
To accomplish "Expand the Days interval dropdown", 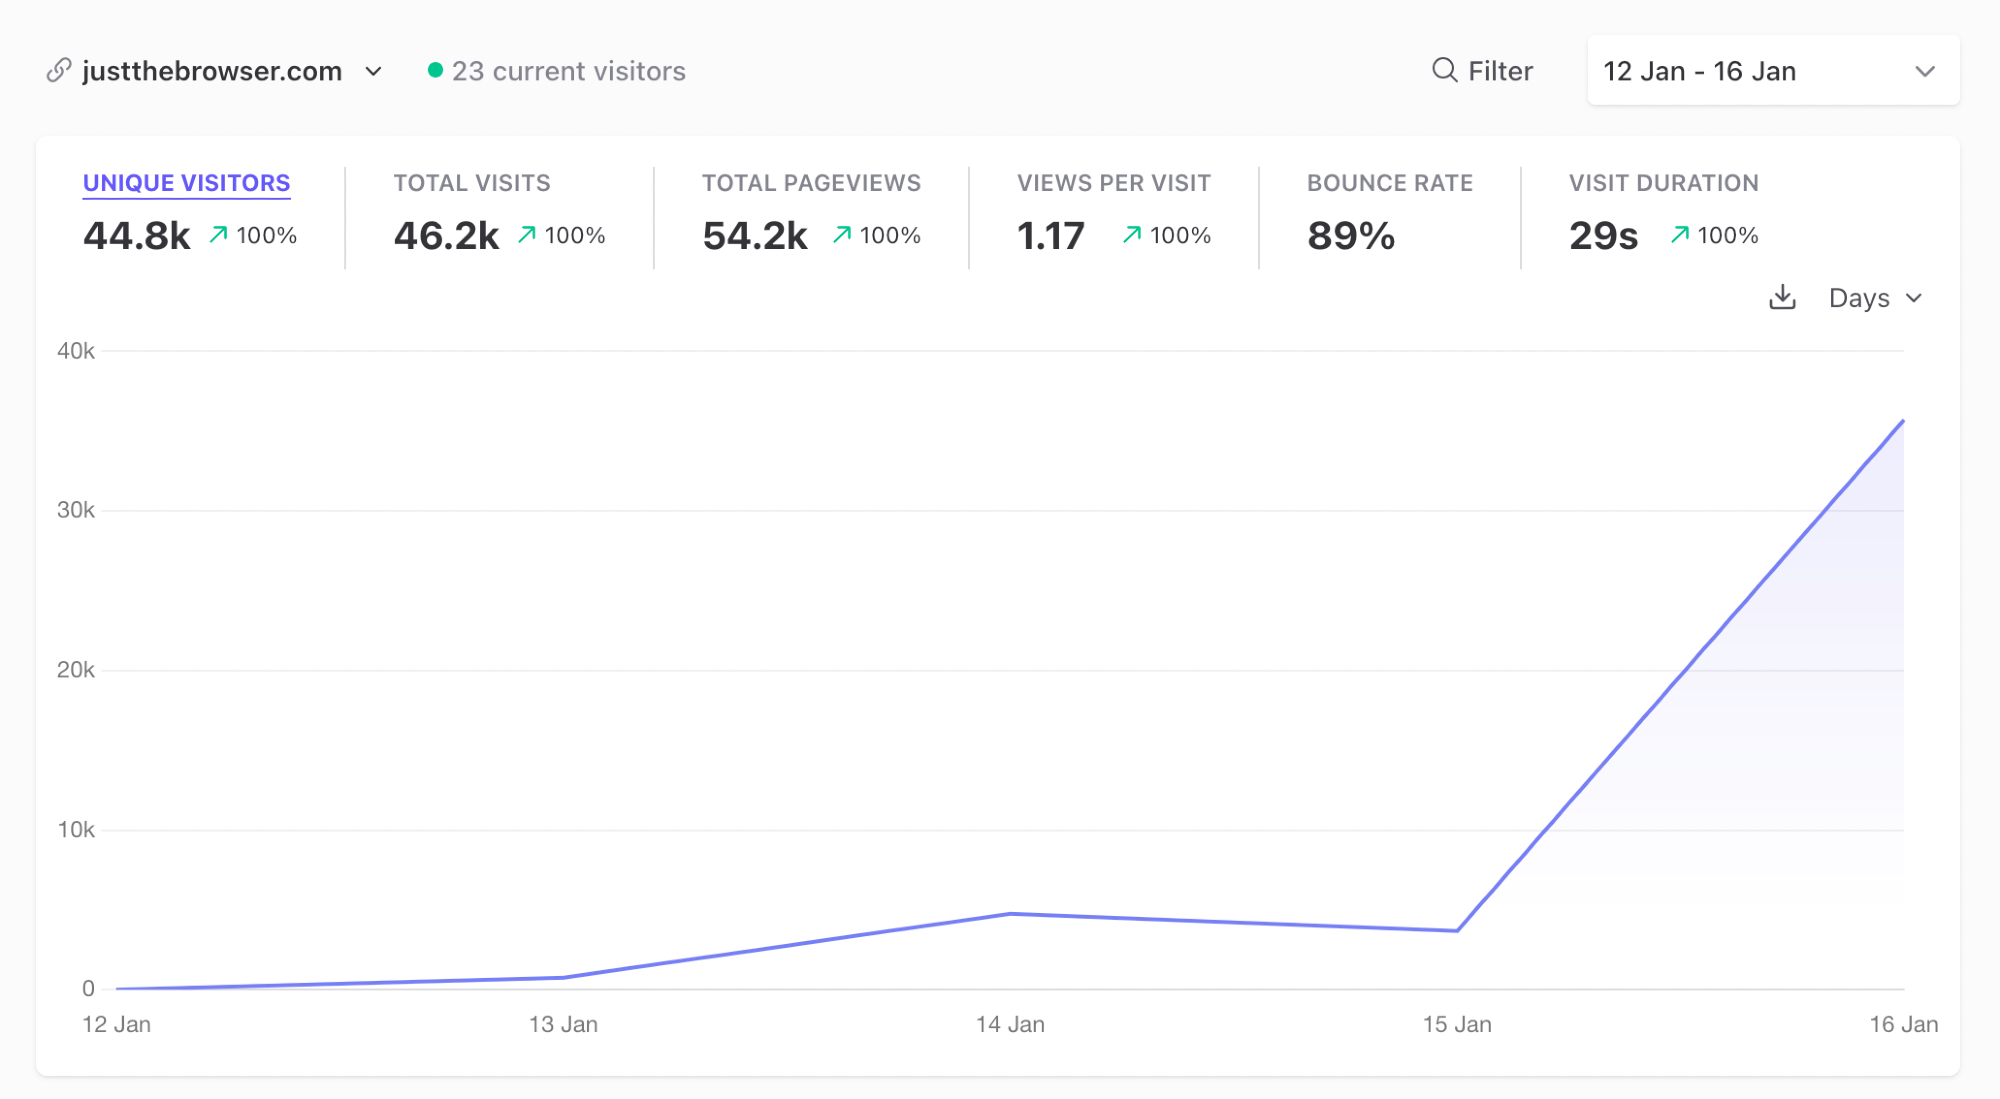I will click(1875, 298).
